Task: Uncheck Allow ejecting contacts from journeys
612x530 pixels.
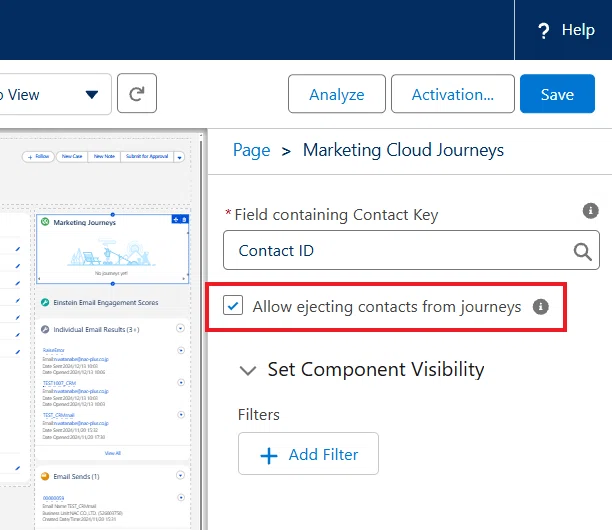Action: point(233,305)
